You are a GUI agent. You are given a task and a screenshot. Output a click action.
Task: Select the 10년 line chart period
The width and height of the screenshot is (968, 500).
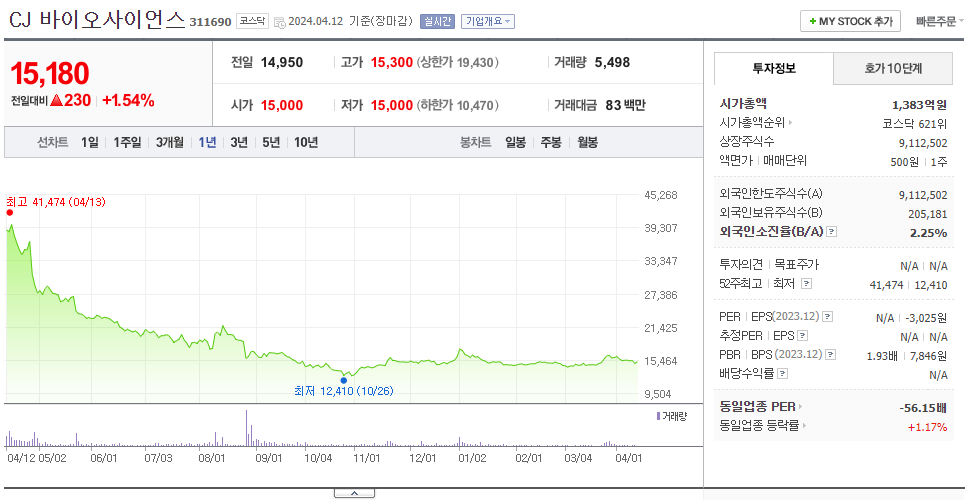(306, 143)
